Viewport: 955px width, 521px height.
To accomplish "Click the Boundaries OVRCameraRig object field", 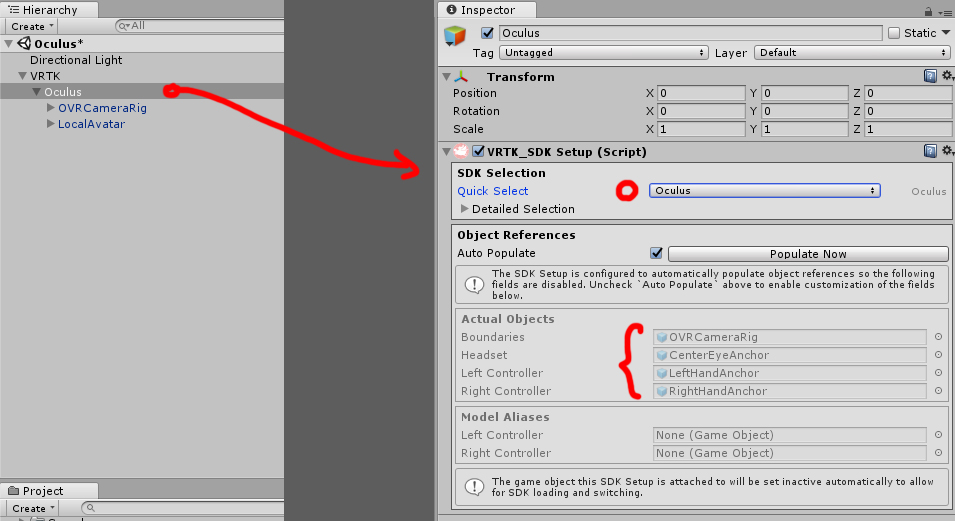I will pyautogui.click(x=790, y=337).
